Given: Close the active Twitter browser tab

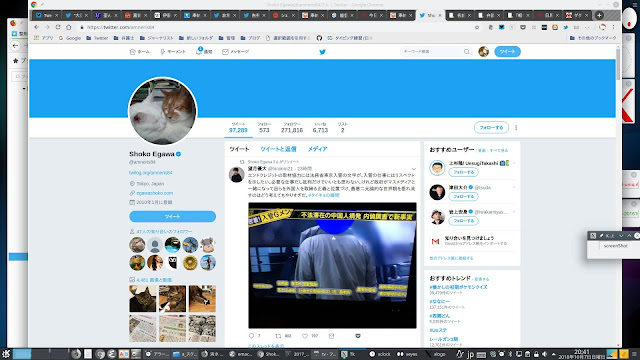Looking at the screenshot, I should pyautogui.click(x=440, y=16).
